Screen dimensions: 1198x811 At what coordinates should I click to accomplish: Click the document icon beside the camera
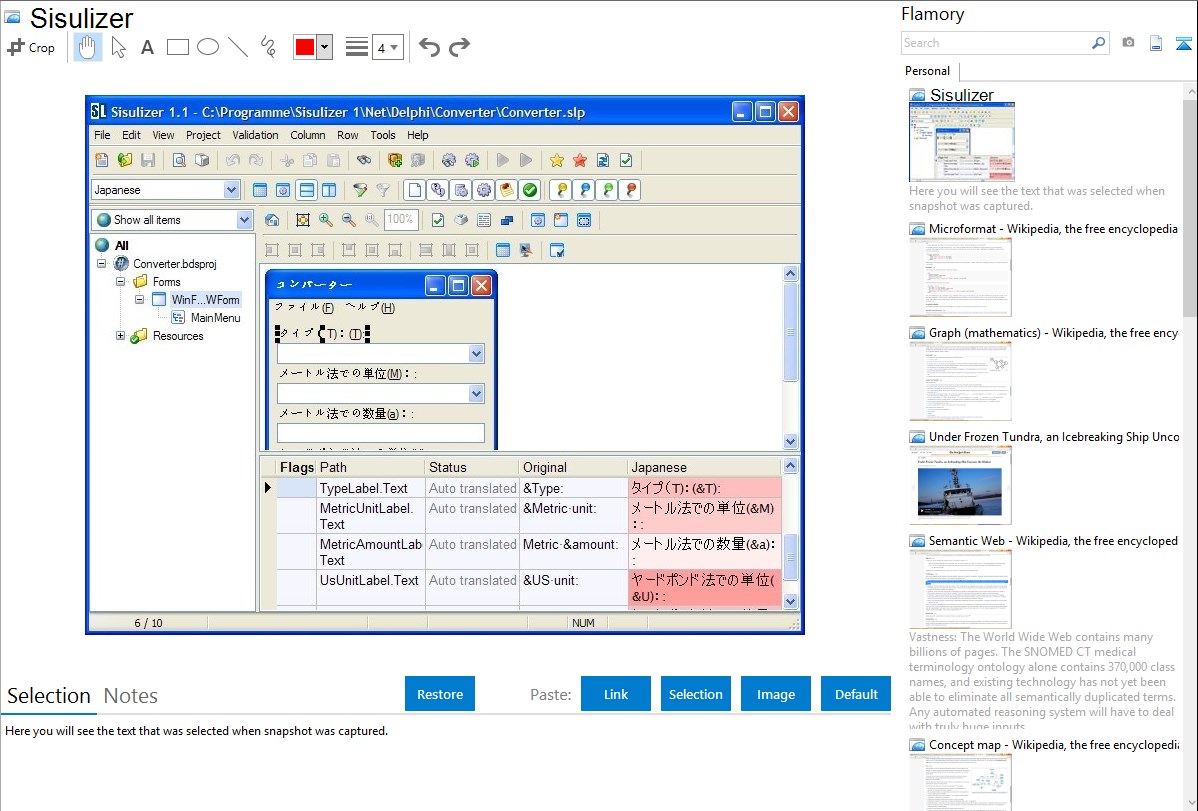tap(1156, 43)
